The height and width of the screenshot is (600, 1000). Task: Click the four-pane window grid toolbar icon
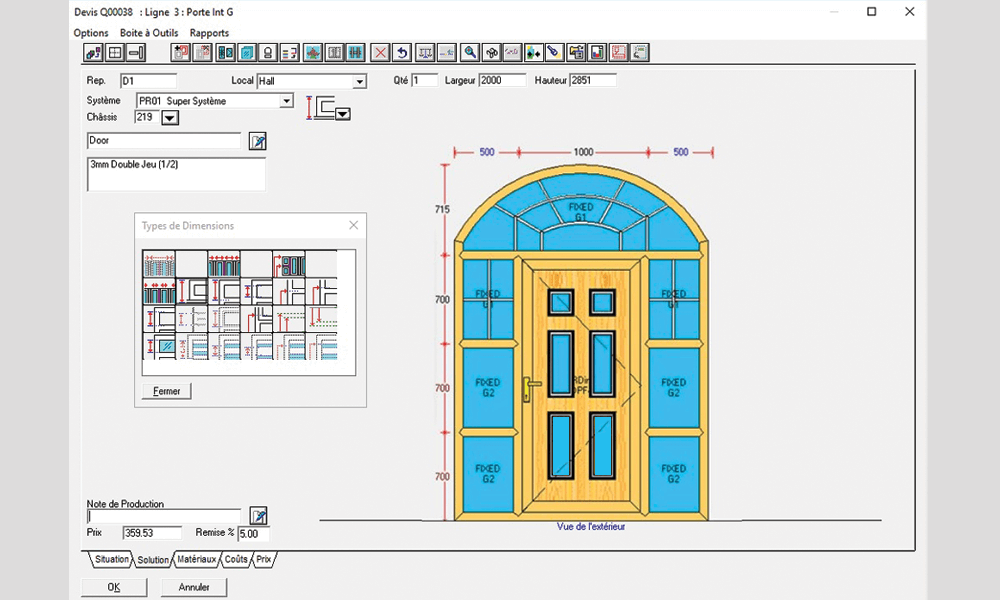(x=115, y=52)
